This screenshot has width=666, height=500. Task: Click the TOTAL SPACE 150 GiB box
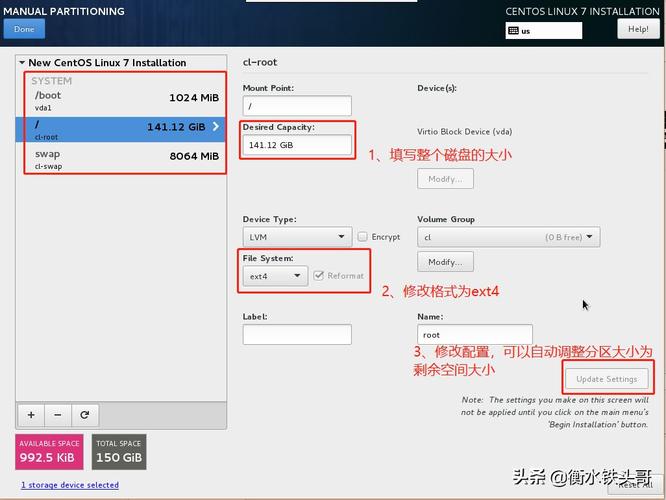pyautogui.click(x=119, y=452)
